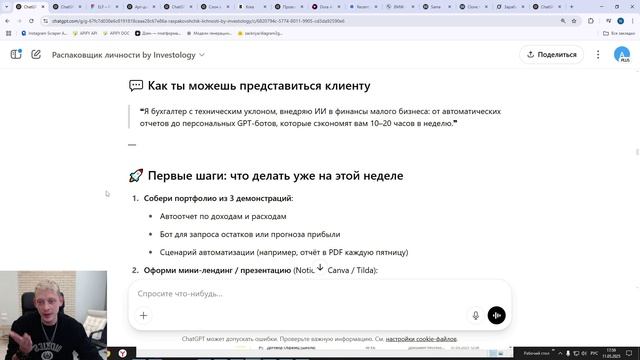The width and height of the screenshot is (640, 360).
Task: Open the Windows notification center icon
Action: click(629, 353)
